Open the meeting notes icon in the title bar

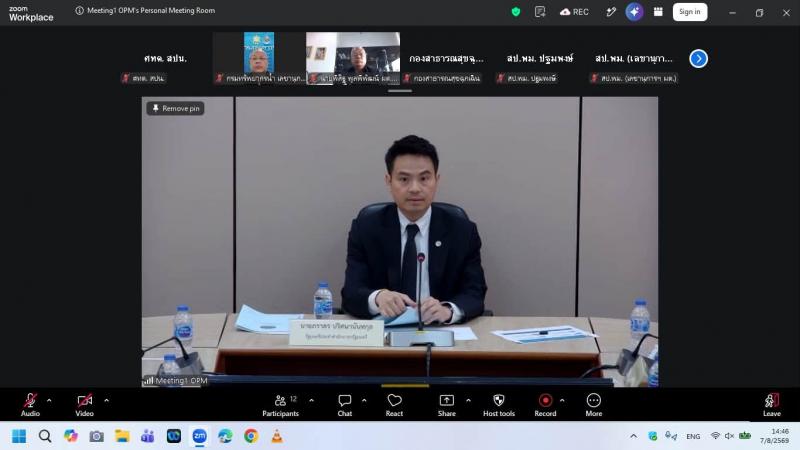[540, 12]
